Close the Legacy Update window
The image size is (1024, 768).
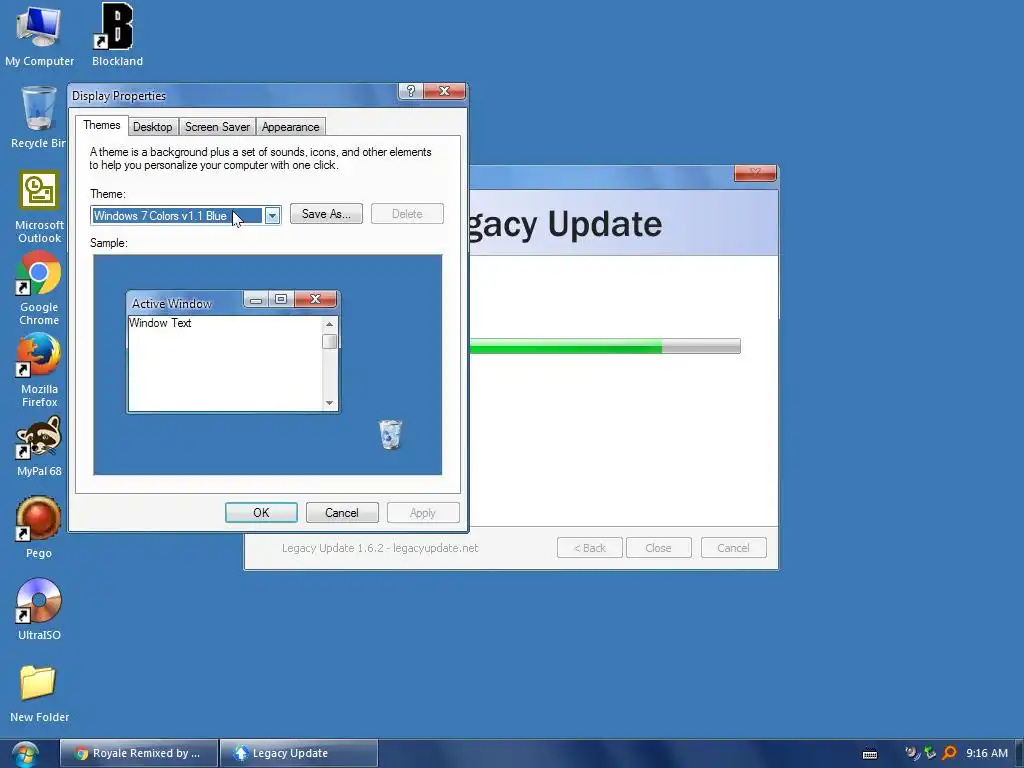(755, 172)
